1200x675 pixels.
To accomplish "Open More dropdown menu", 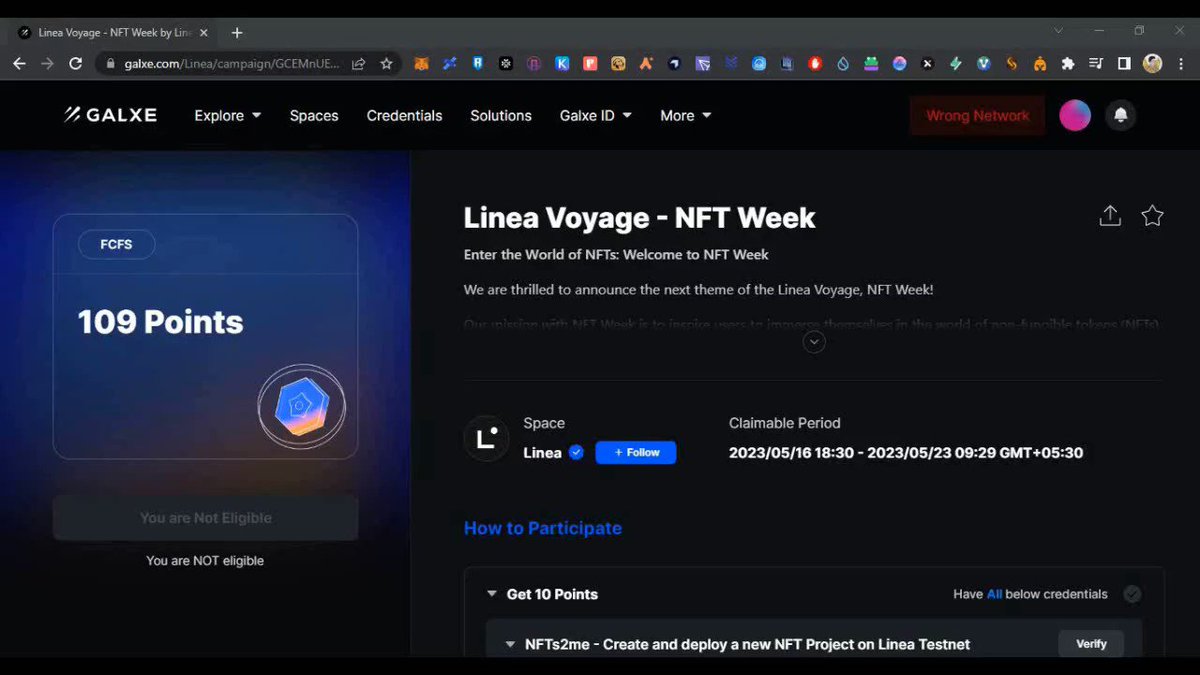I will click(x=686, y=115).
